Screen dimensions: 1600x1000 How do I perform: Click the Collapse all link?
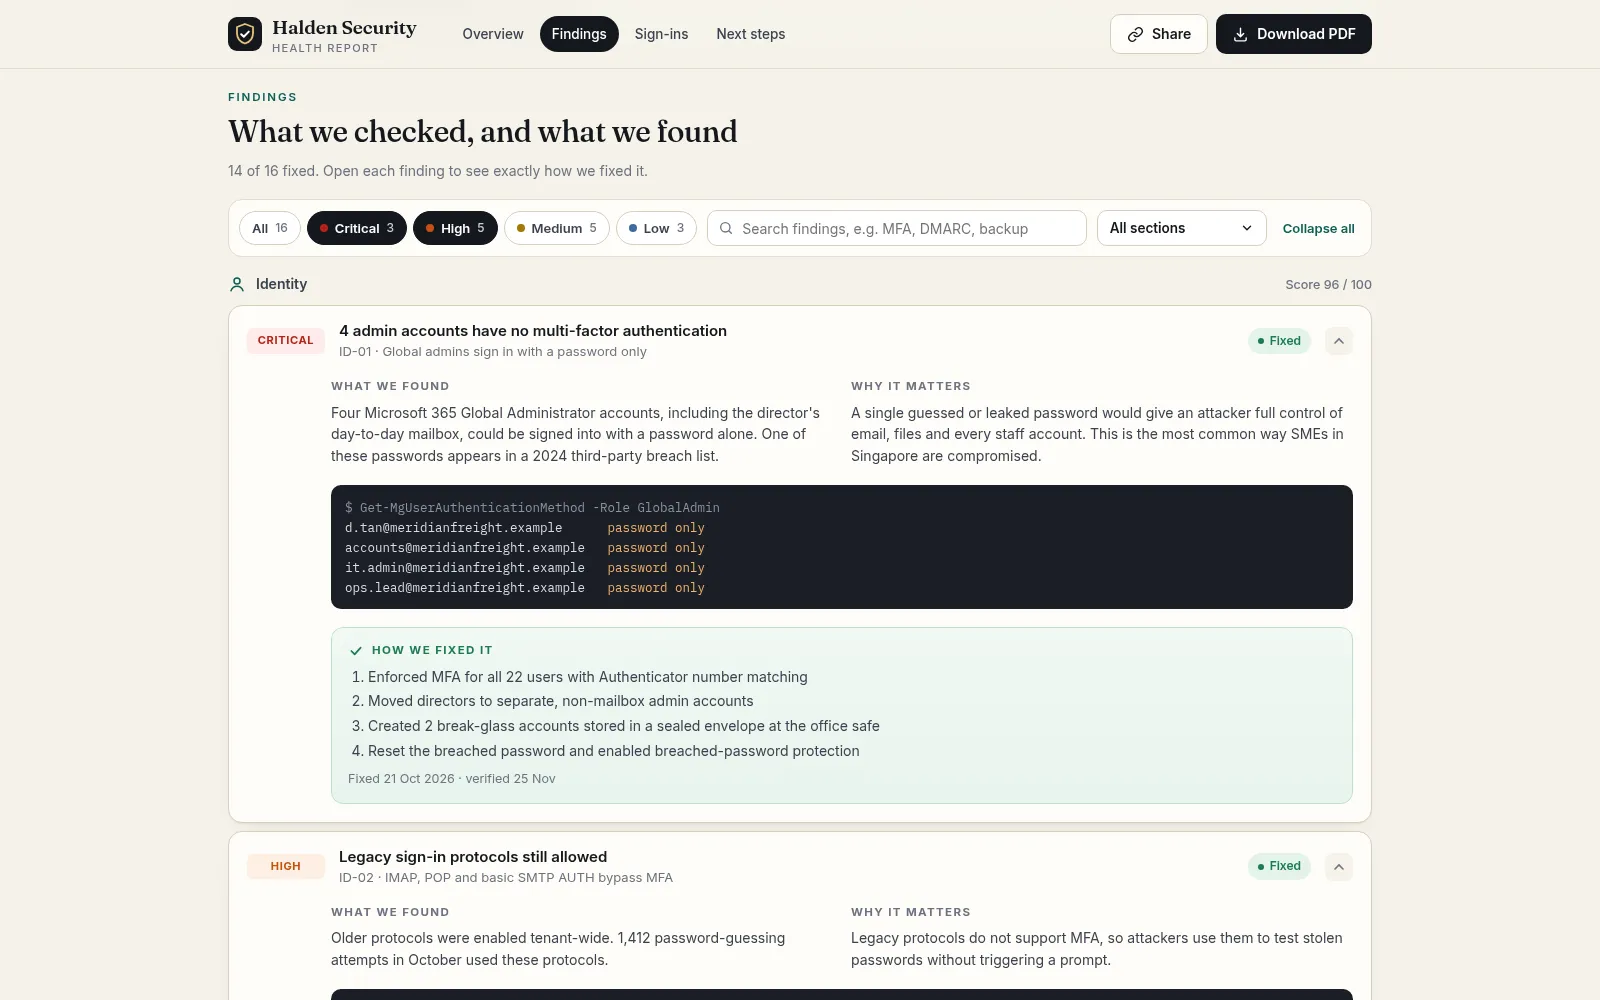(x=1319, y=229)
